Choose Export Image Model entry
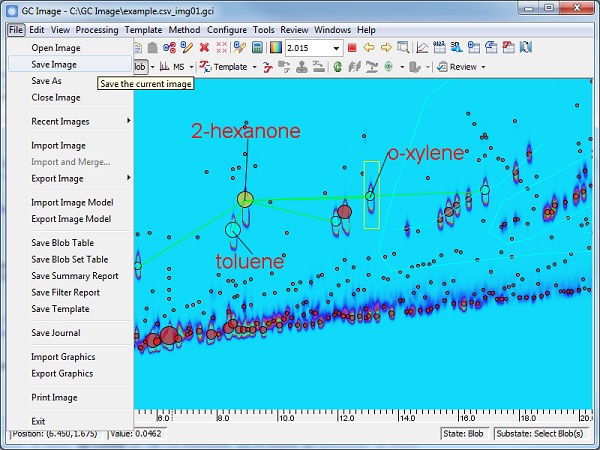 coord(71,219)
